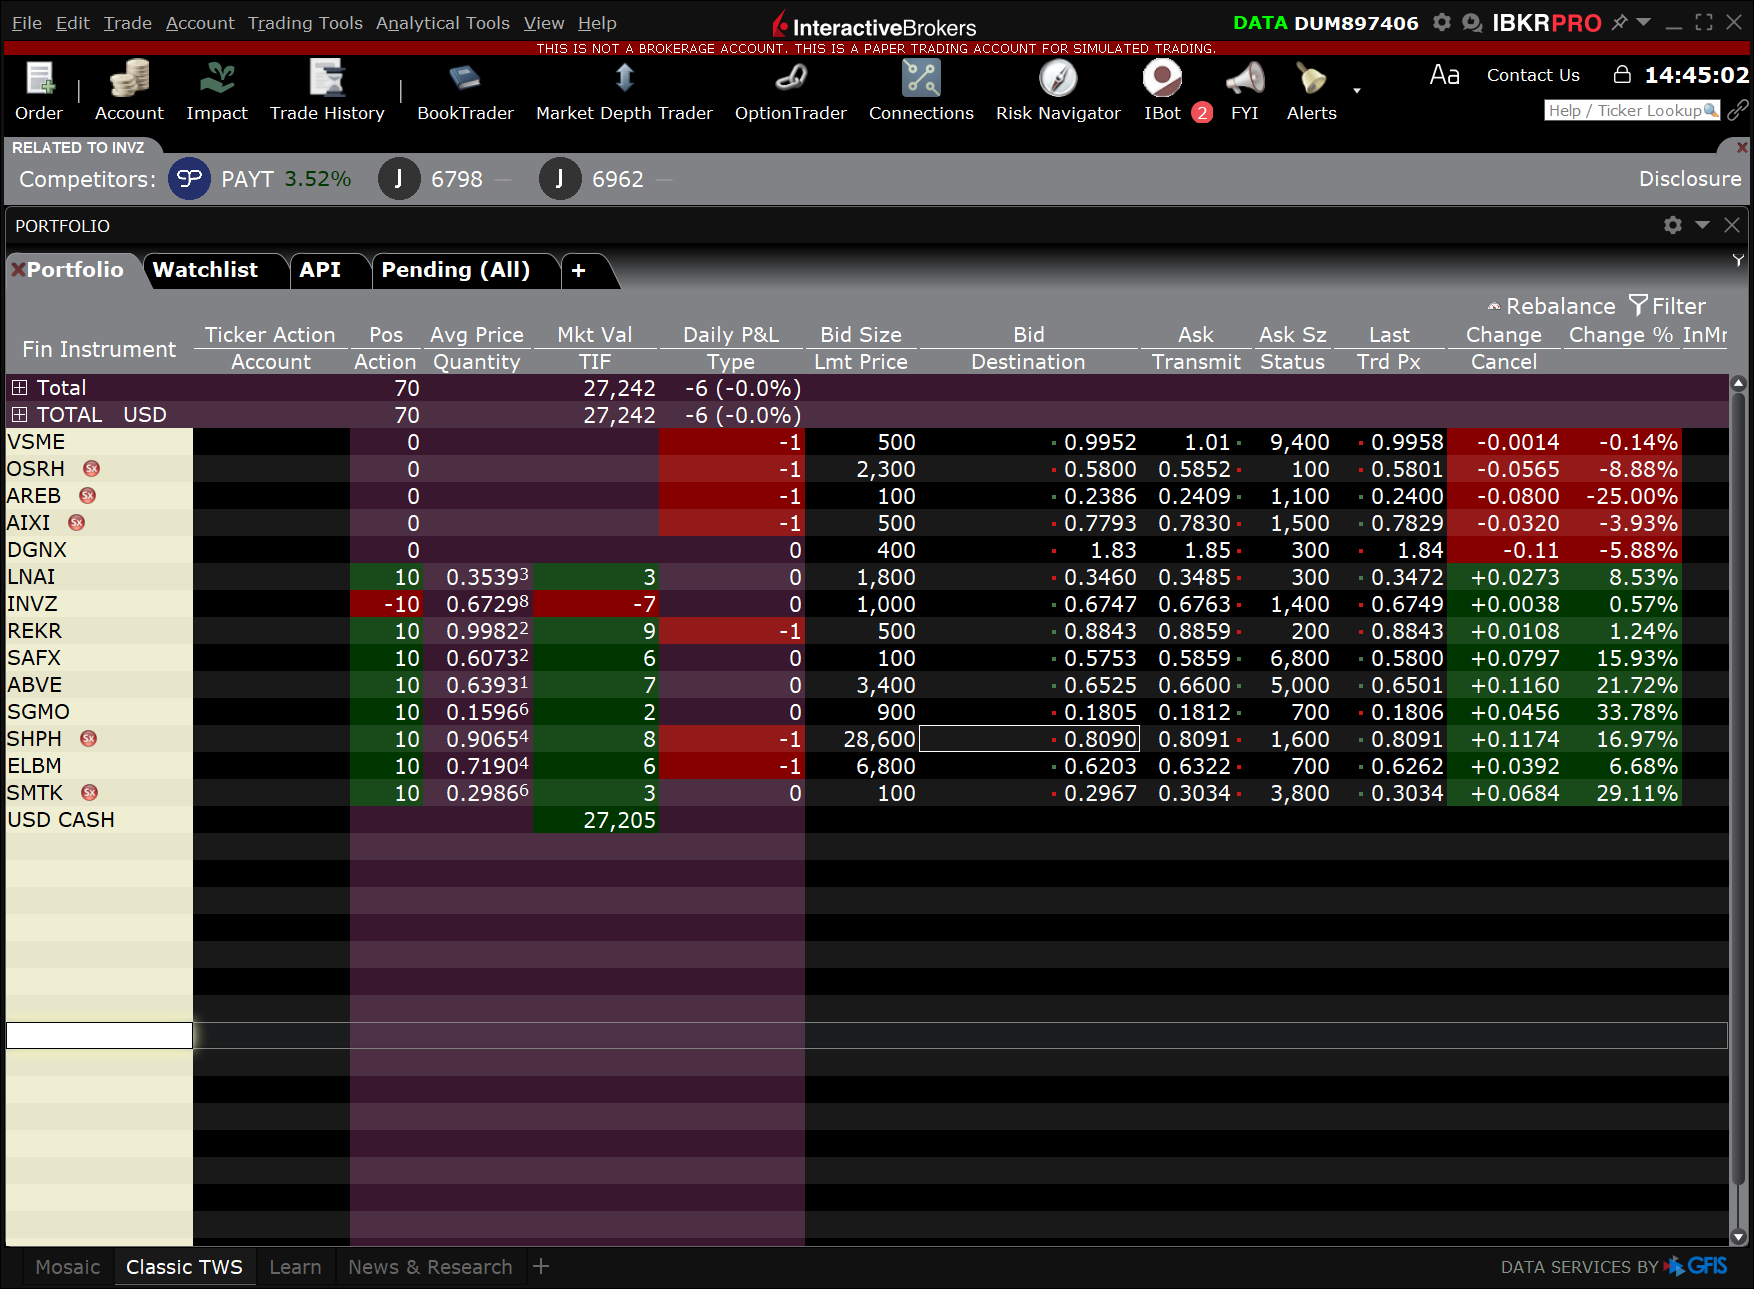Image resolution: width=1754 pixels, height=1289 pixels.
Task: Click OSRH short-sale restriction badge
Action: tap(92, 468)
